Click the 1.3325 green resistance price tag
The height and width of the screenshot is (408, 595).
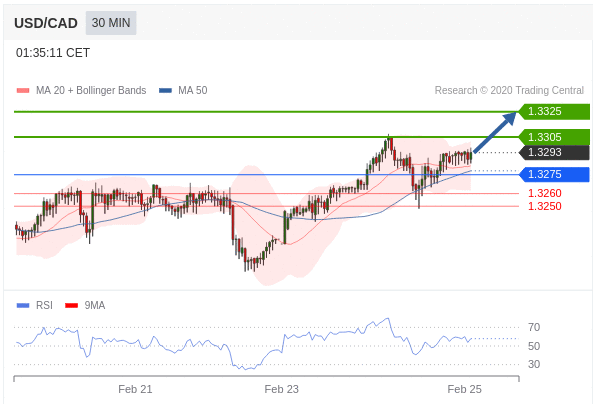554,112
